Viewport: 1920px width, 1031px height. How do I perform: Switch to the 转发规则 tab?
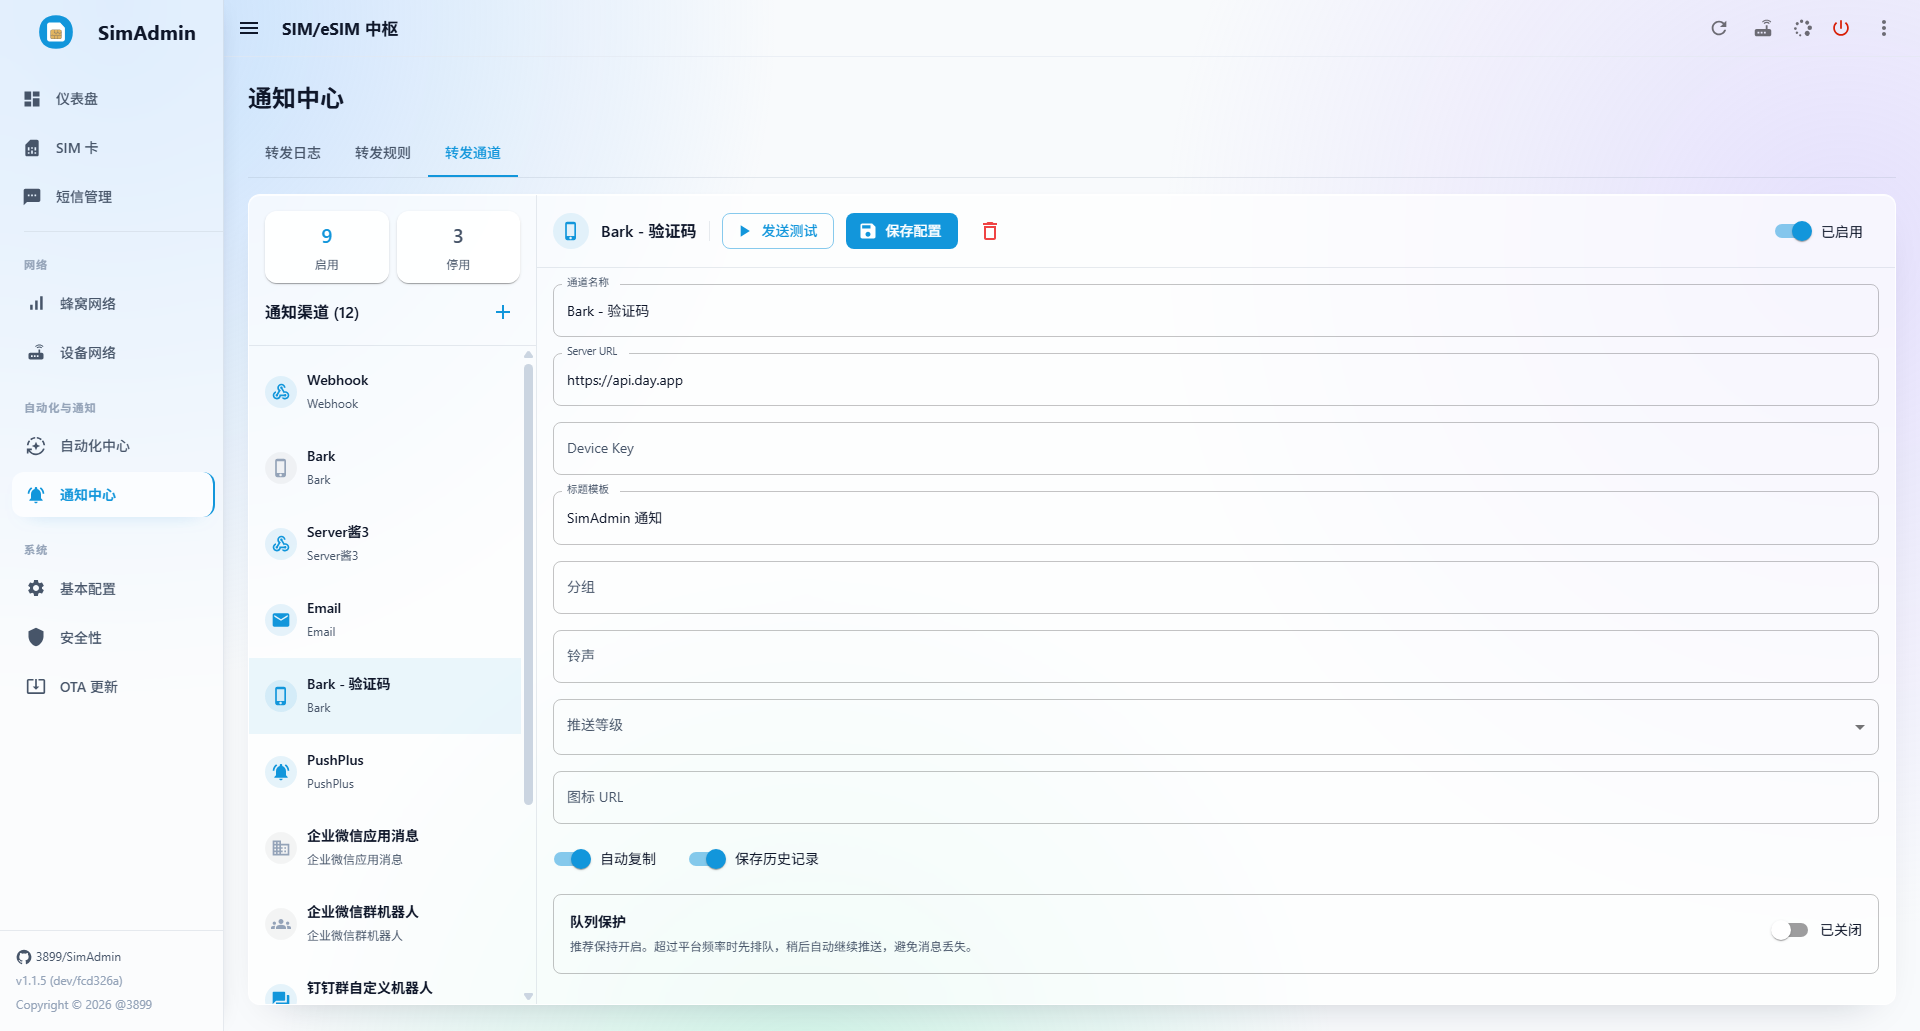point(383,153)
